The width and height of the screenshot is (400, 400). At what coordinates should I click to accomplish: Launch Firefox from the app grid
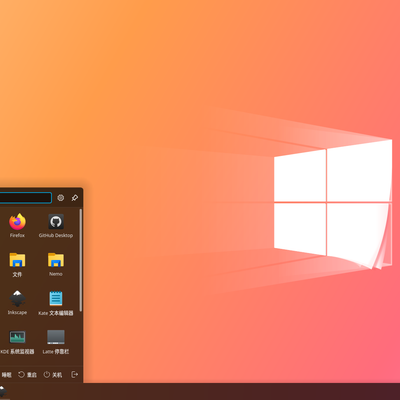[17, 226]
